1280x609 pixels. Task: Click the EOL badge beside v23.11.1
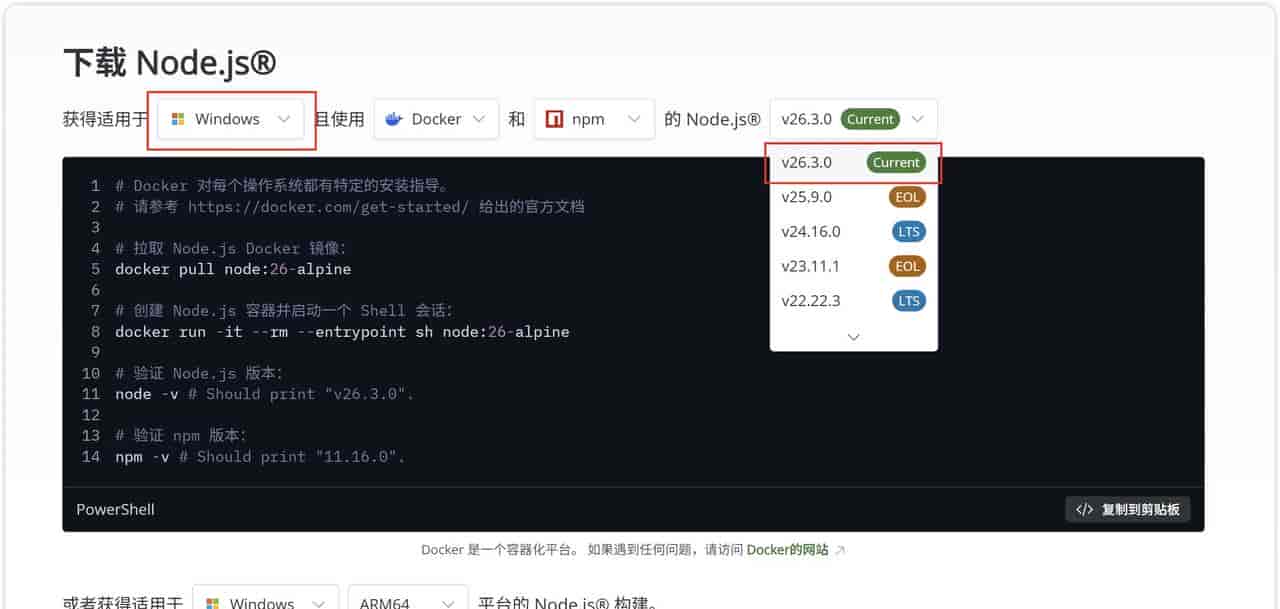click(x=907, y=266)
